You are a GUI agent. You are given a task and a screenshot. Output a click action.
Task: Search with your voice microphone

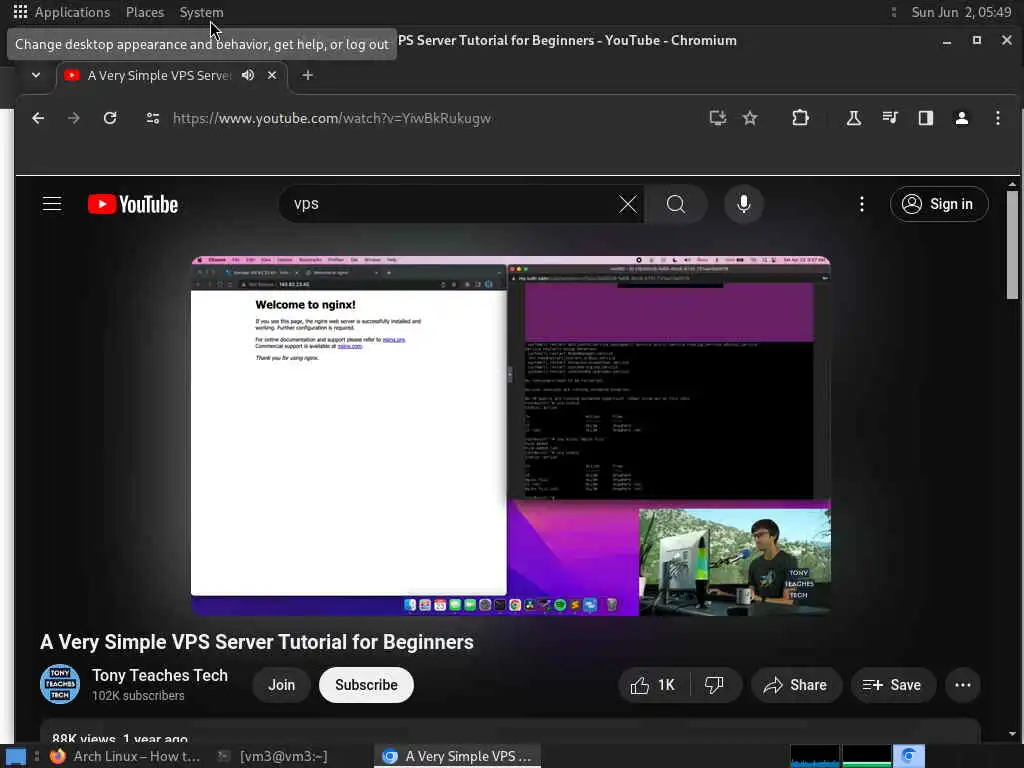tap(743, 204)
